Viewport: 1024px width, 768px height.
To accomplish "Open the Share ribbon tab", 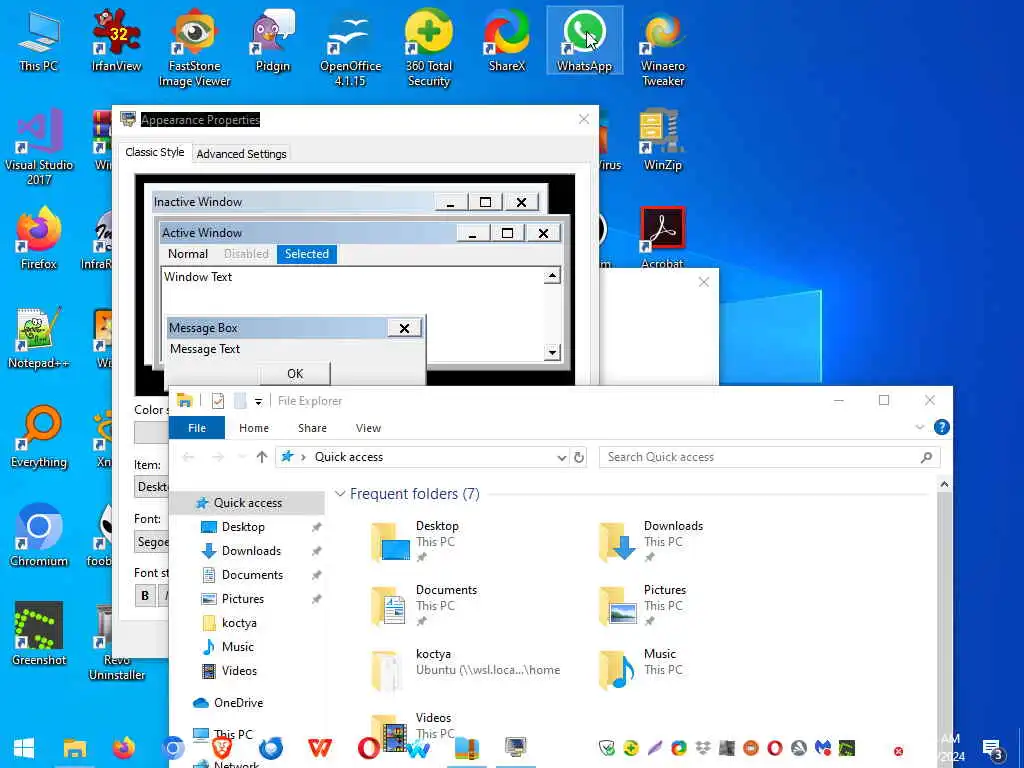I will (312, 428).
